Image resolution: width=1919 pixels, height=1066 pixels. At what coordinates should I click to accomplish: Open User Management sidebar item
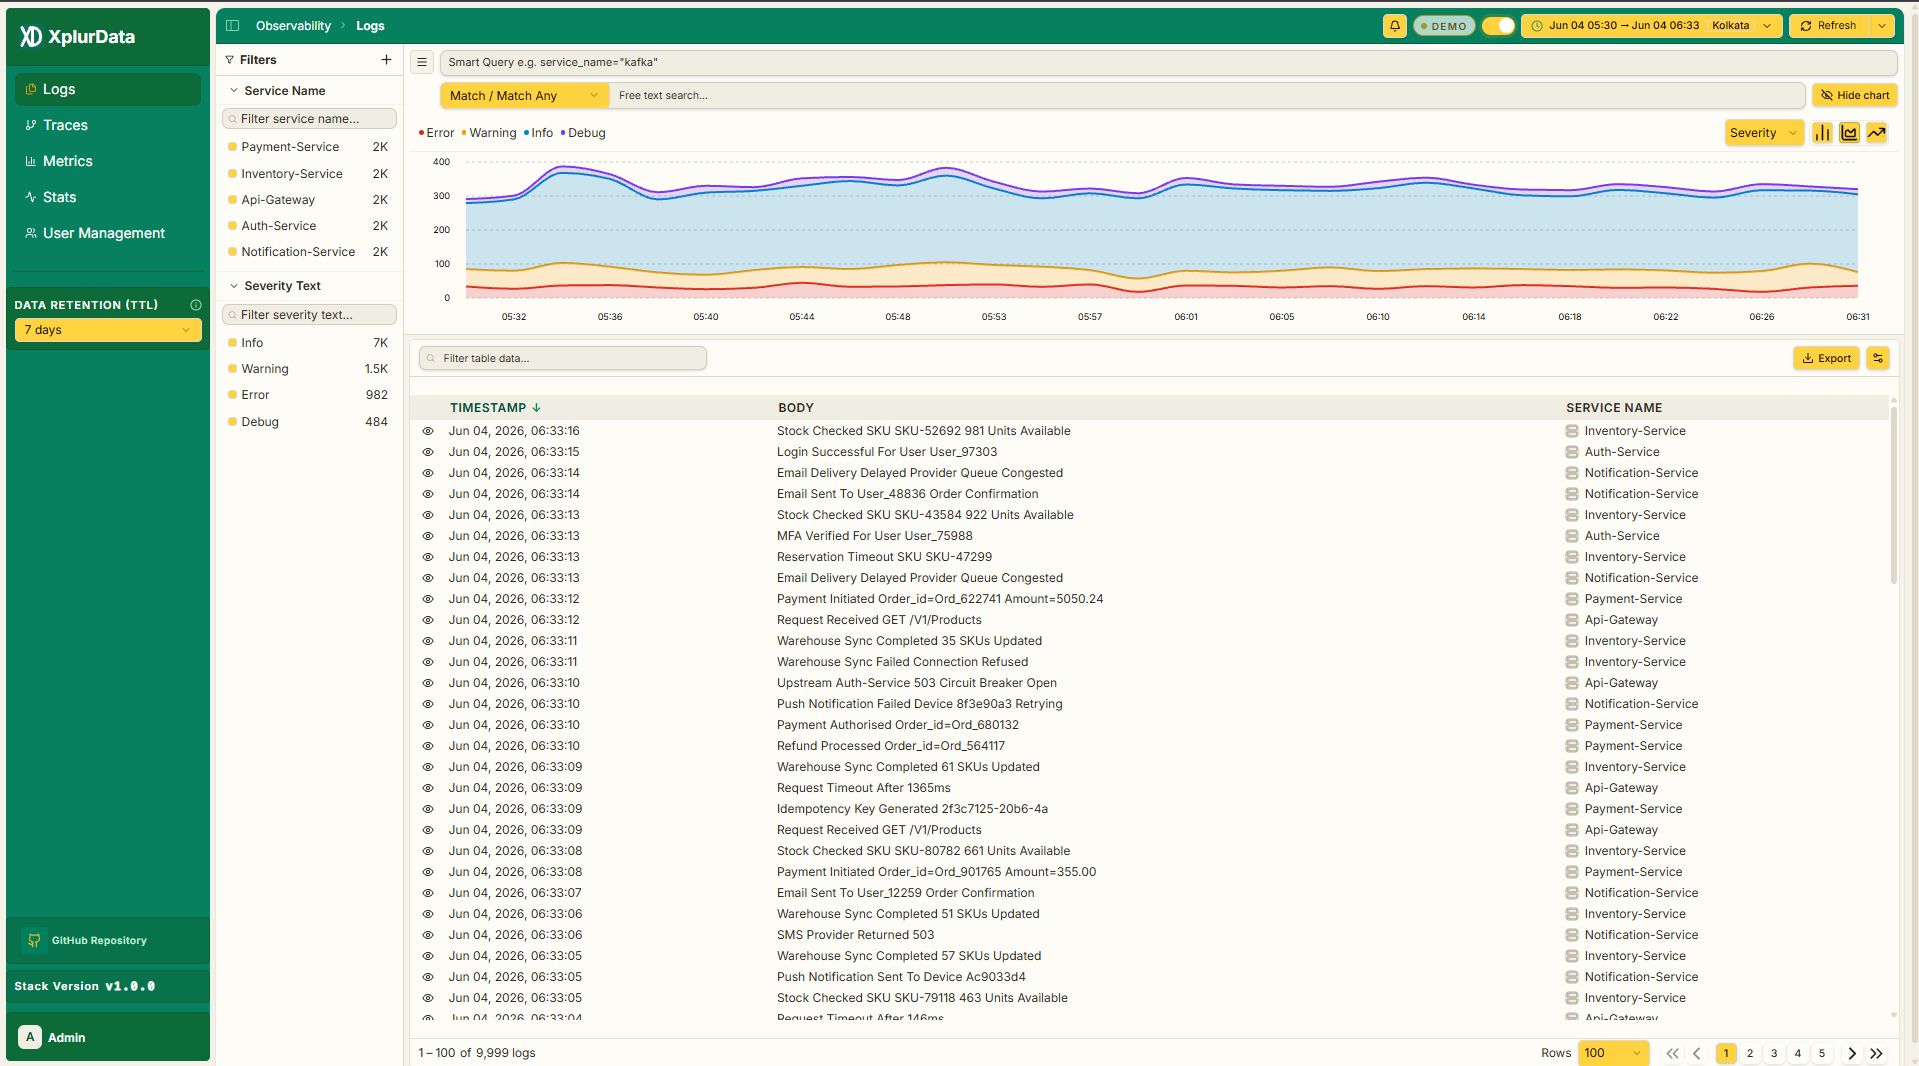coord(108,233)
